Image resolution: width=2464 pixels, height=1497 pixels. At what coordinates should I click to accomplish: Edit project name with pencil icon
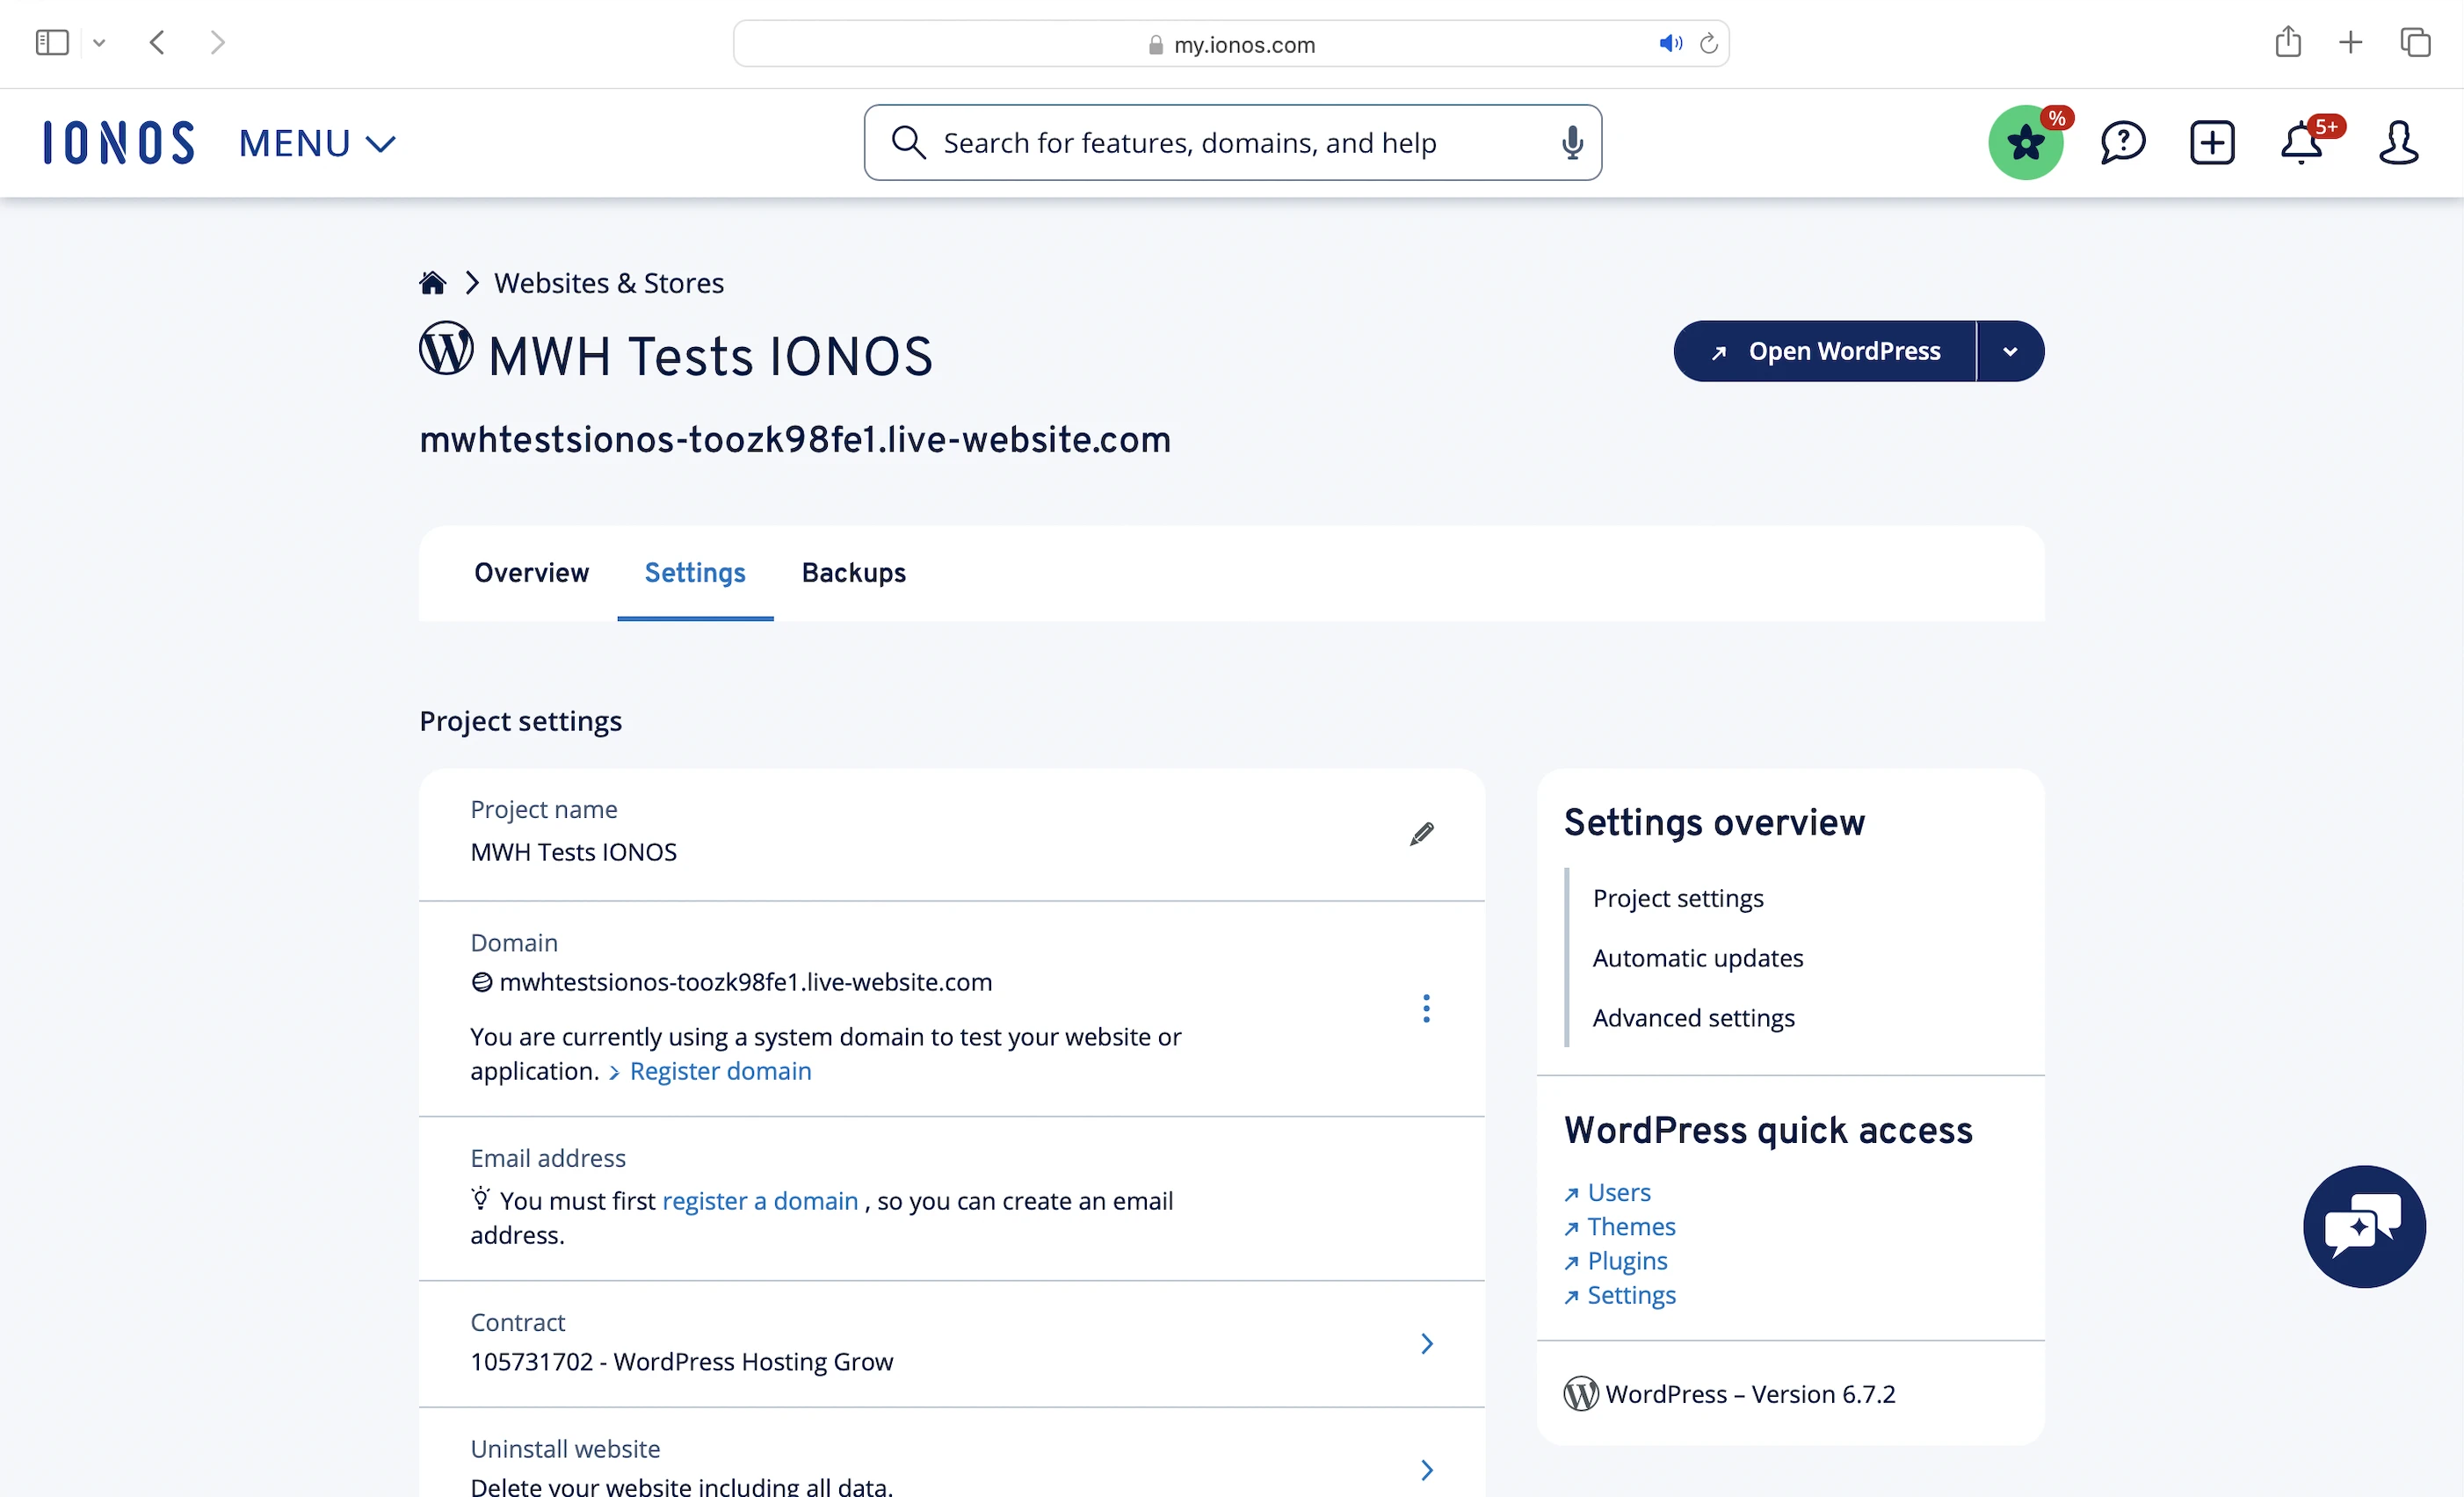click(x=1421, y=834)
